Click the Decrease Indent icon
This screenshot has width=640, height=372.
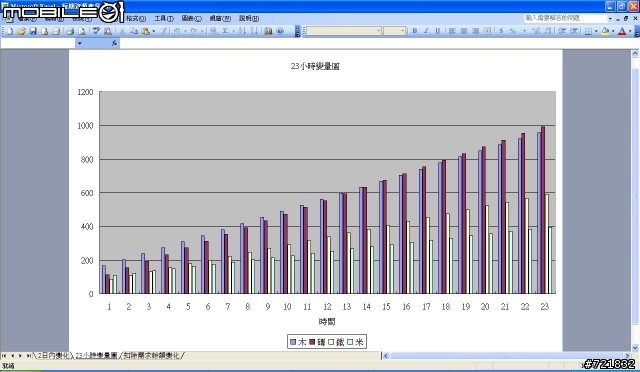(x=562, y=31)
